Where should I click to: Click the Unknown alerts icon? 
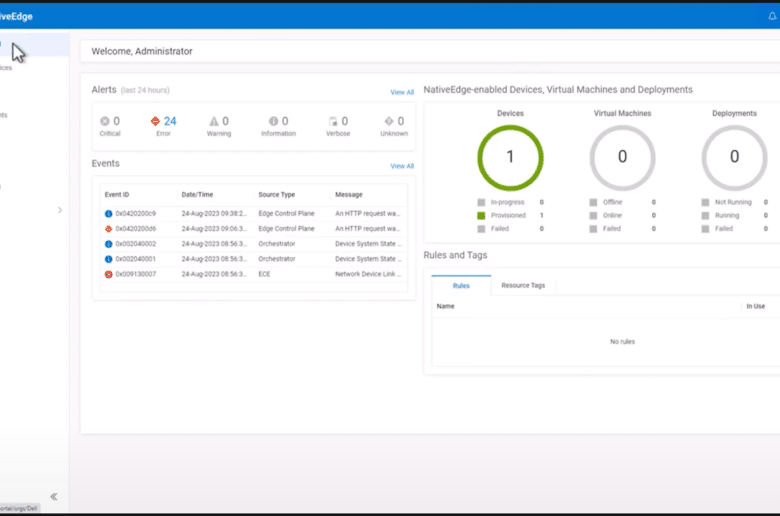tap(389, 121)
